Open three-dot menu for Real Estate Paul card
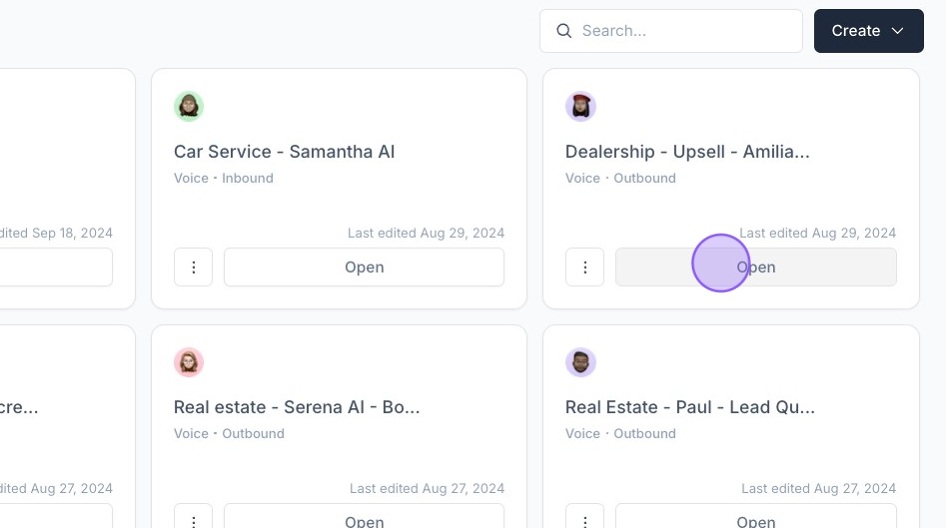 click(x=585, y=519)
